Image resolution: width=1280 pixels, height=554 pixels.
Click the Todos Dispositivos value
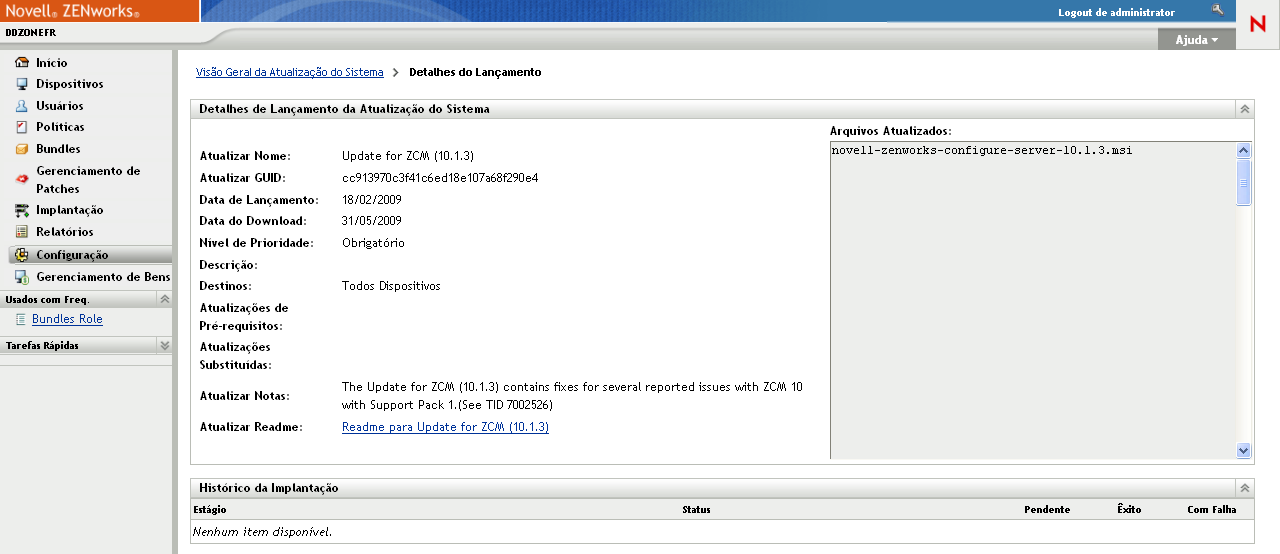click(x=391, y=286)
